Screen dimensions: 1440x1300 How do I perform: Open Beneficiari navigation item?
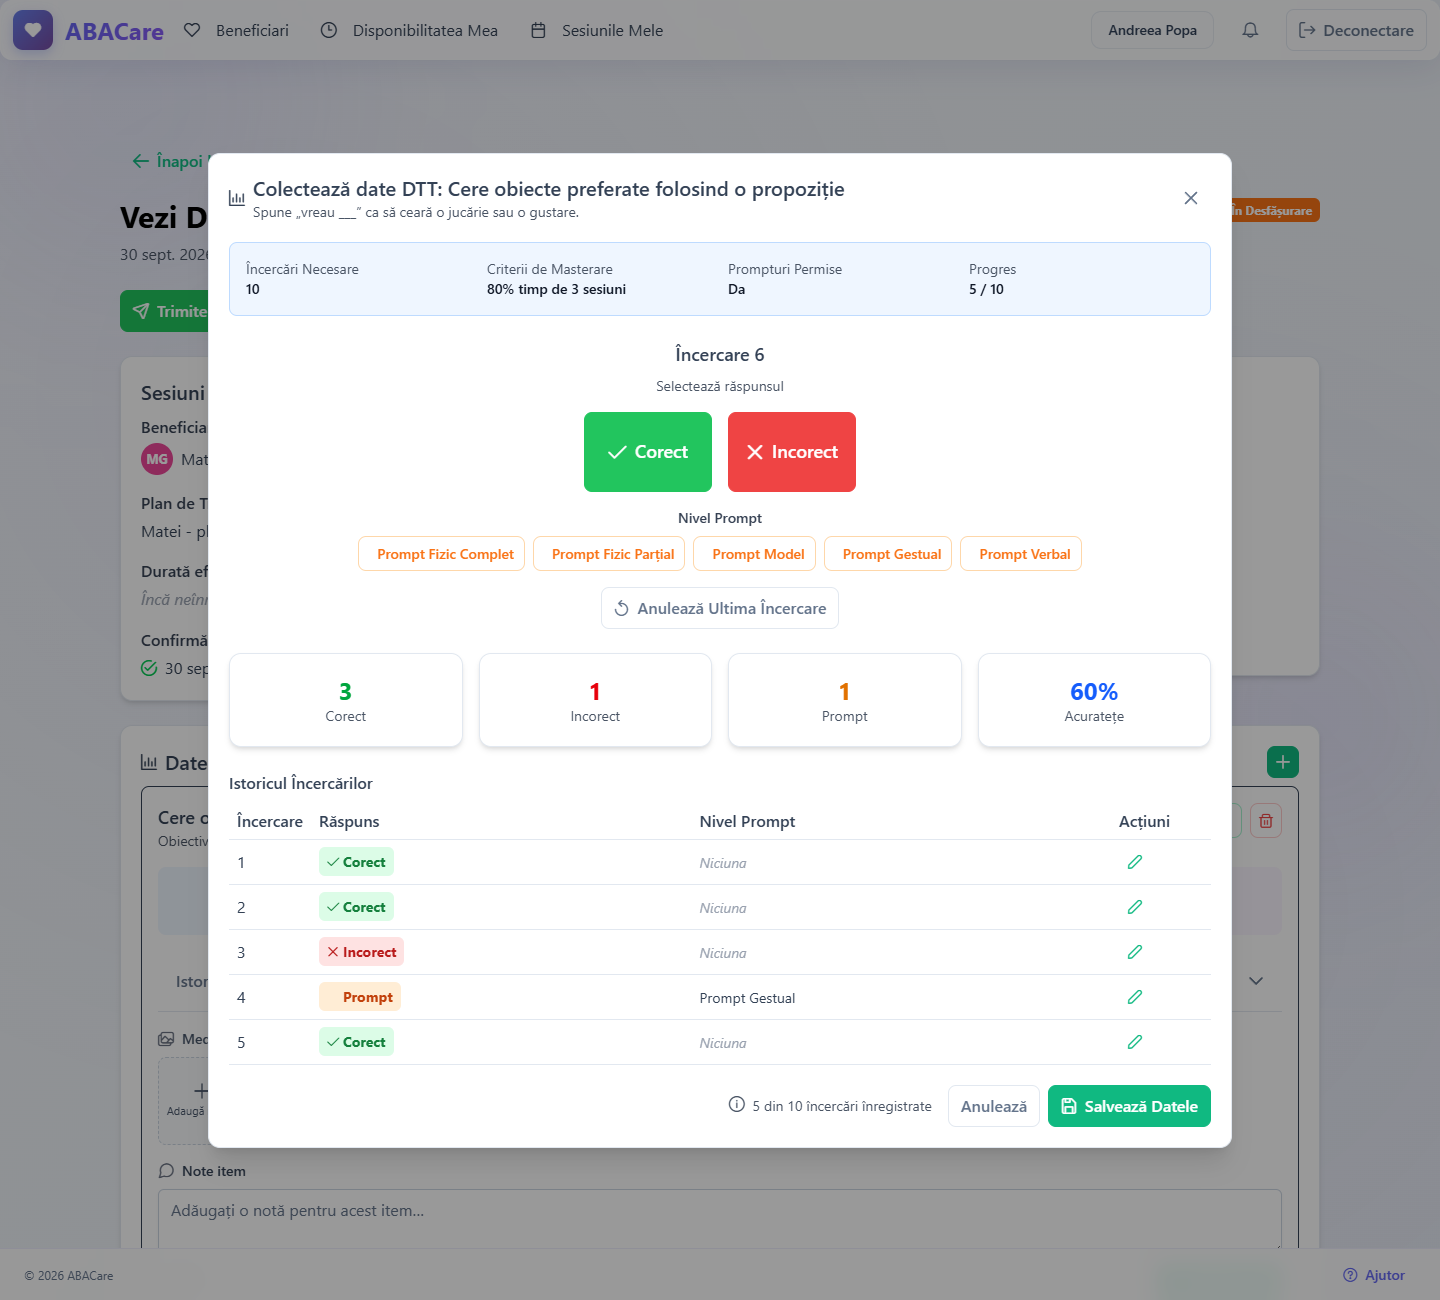[237, 30]
